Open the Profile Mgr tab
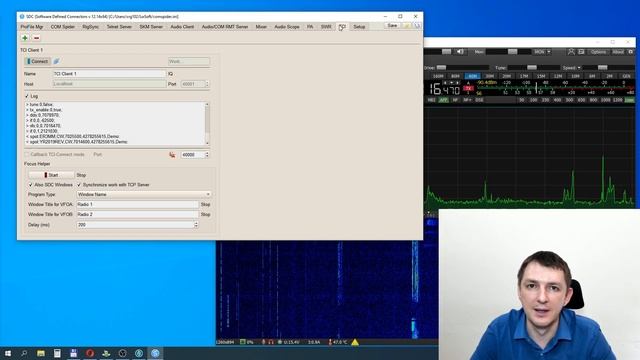 (x=32, y=27)
